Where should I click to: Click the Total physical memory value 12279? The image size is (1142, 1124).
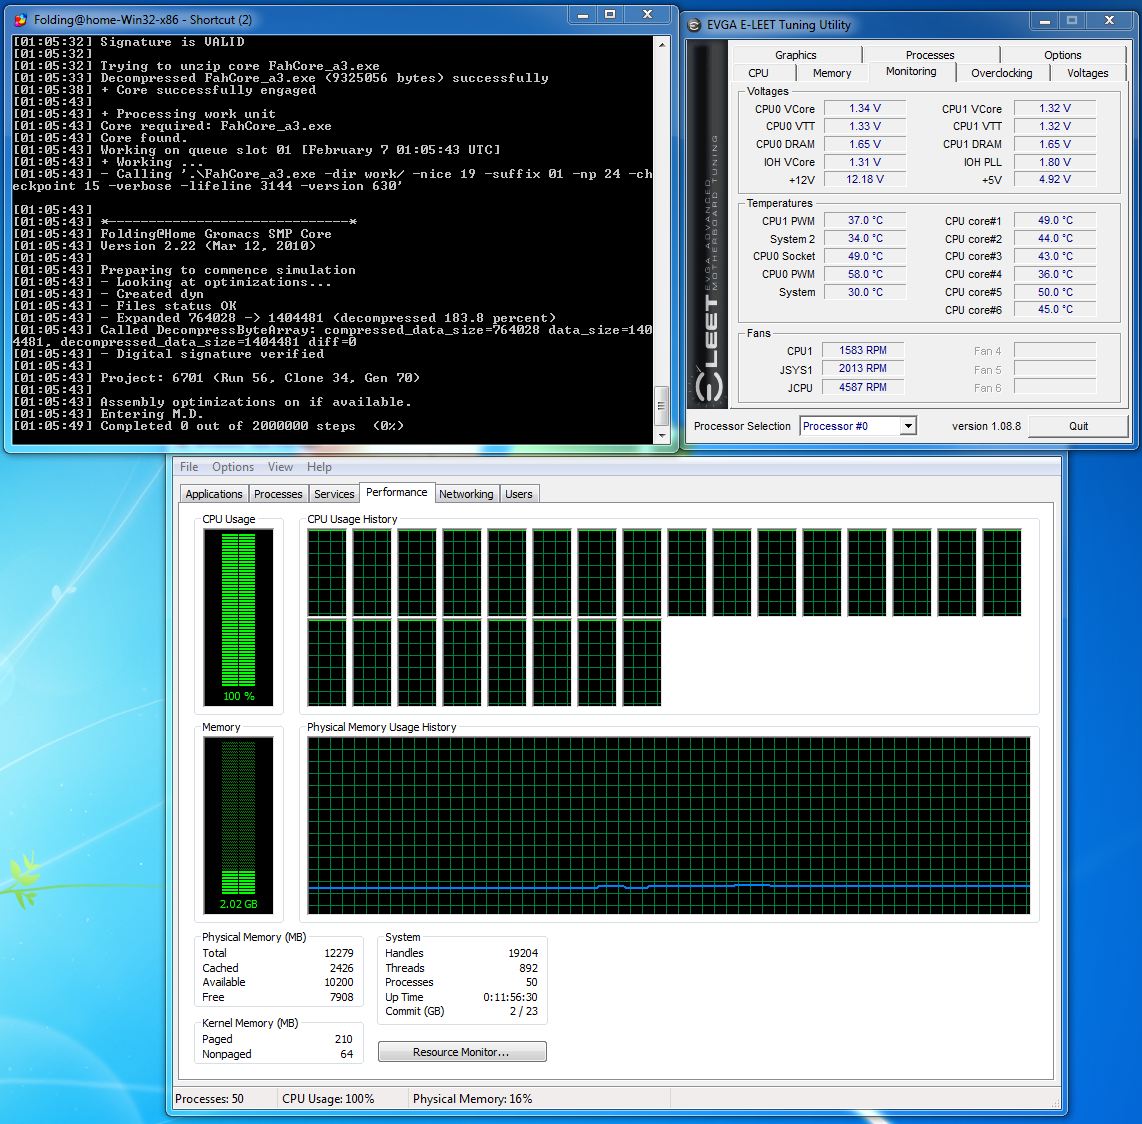pos(339,953)
